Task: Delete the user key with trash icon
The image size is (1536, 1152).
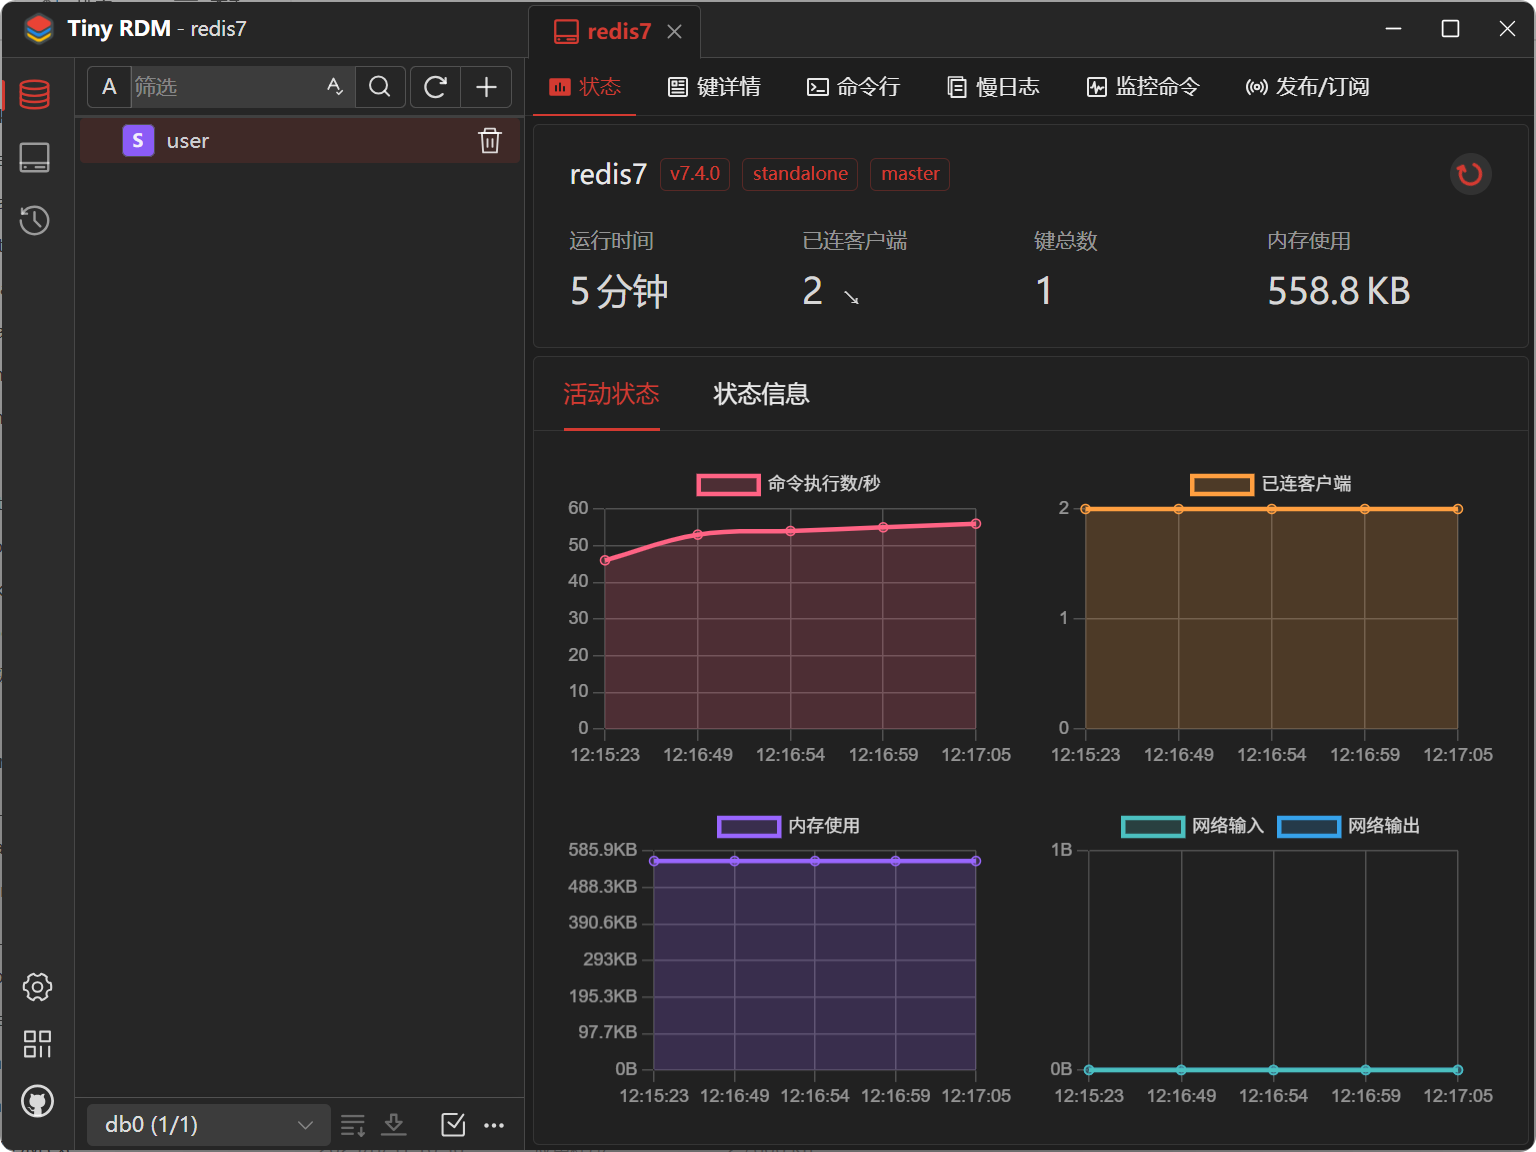Action: [490, 141]
